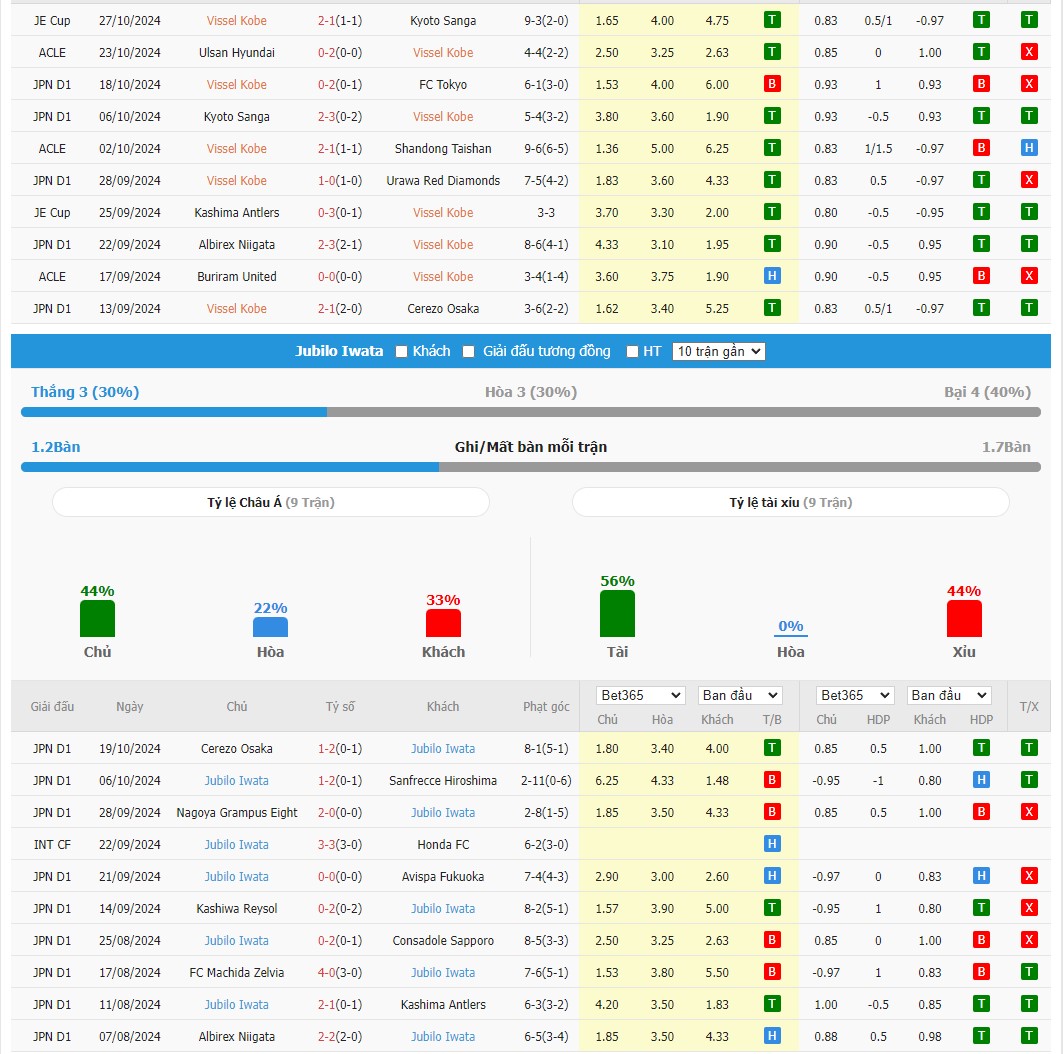
Task: Click blue H handicap icon in Sanfrecce Hiroshima row
Action: click(981, 779)
